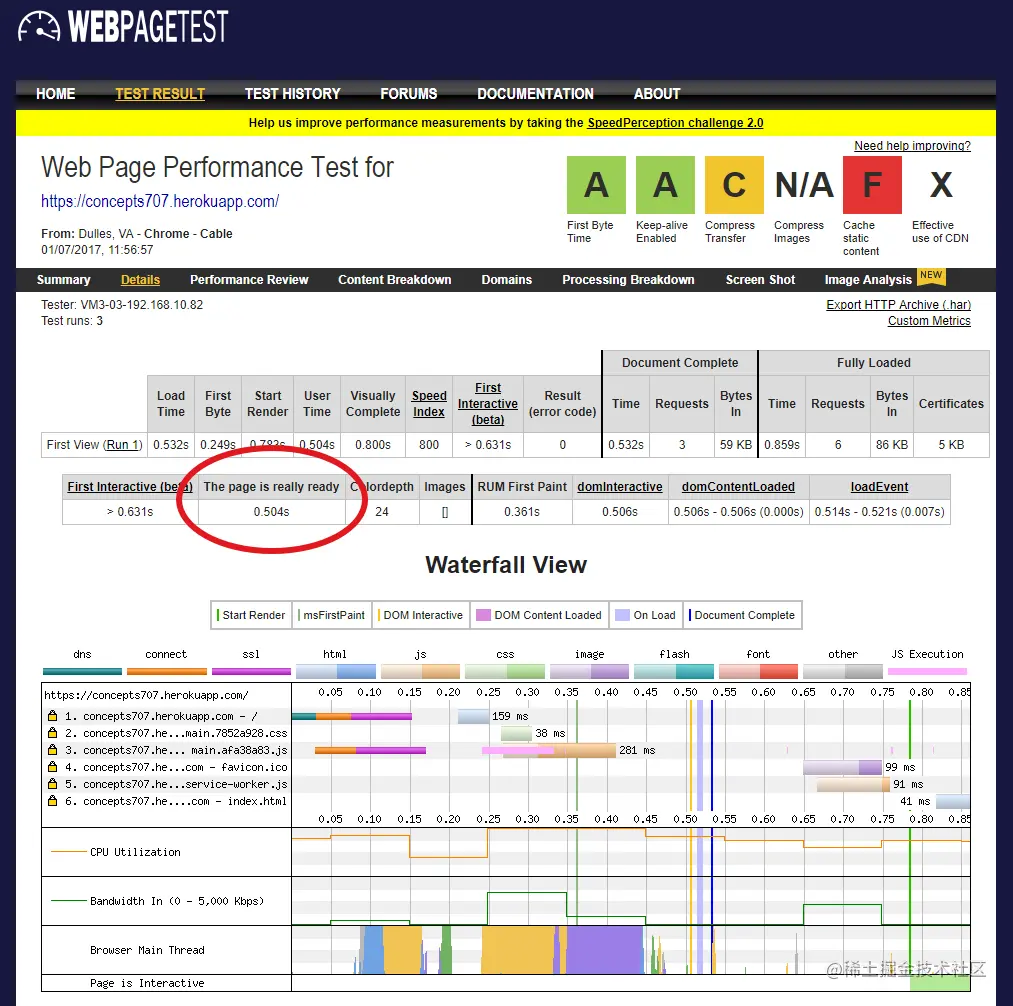This screenshot has width=1013, height=1006.
Task: Click the CPU Utilization graph row
Action: [506, 852]
